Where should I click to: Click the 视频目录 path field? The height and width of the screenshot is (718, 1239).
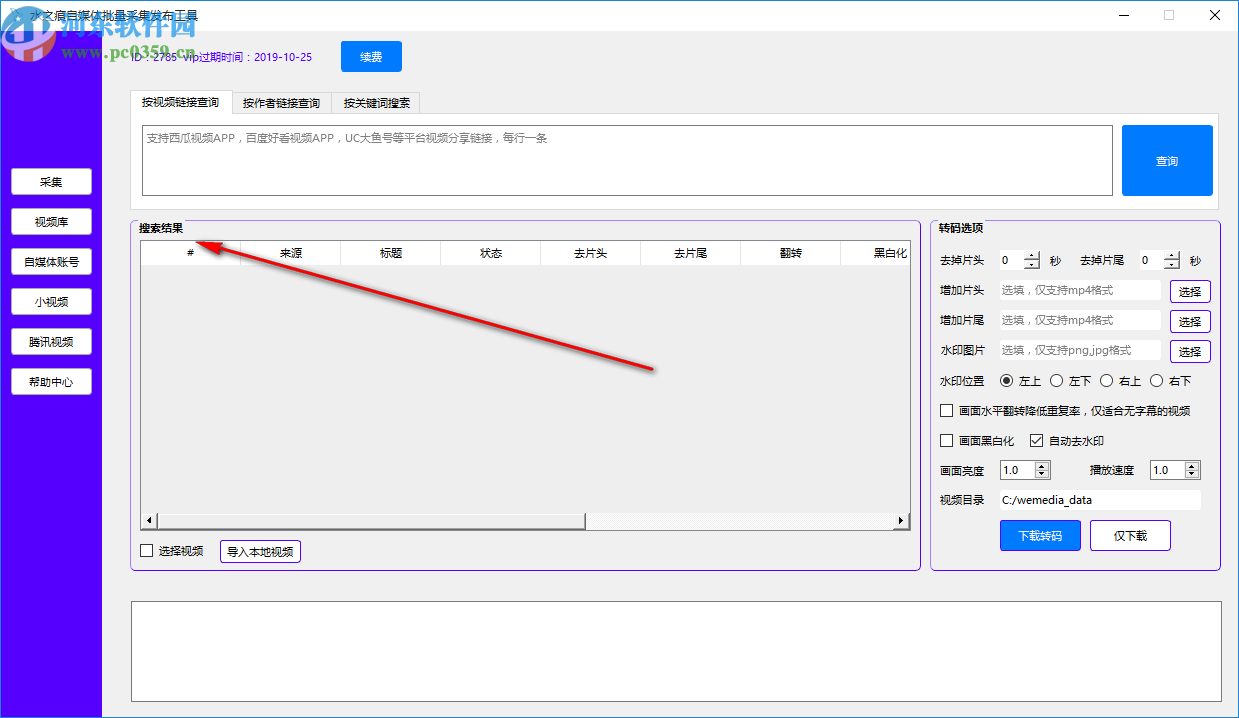1100,500
